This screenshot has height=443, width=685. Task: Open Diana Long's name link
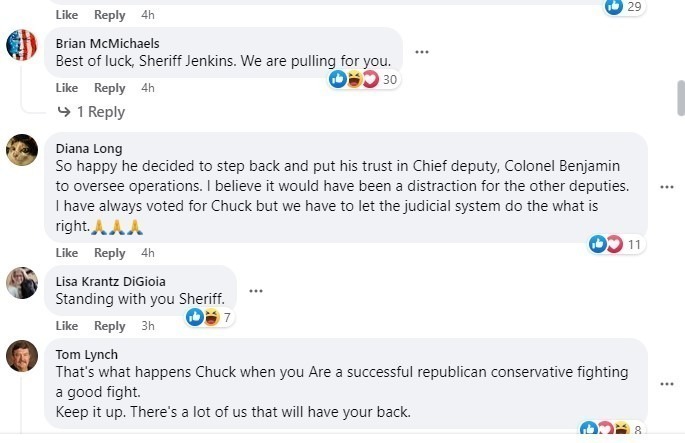pyautogui.click(x=89, y=148)
